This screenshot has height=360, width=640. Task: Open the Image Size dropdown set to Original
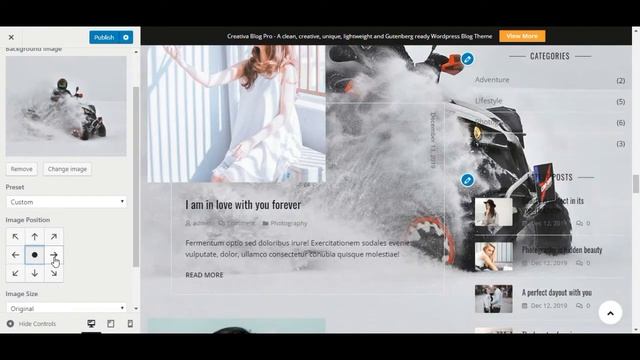point(66,308)
